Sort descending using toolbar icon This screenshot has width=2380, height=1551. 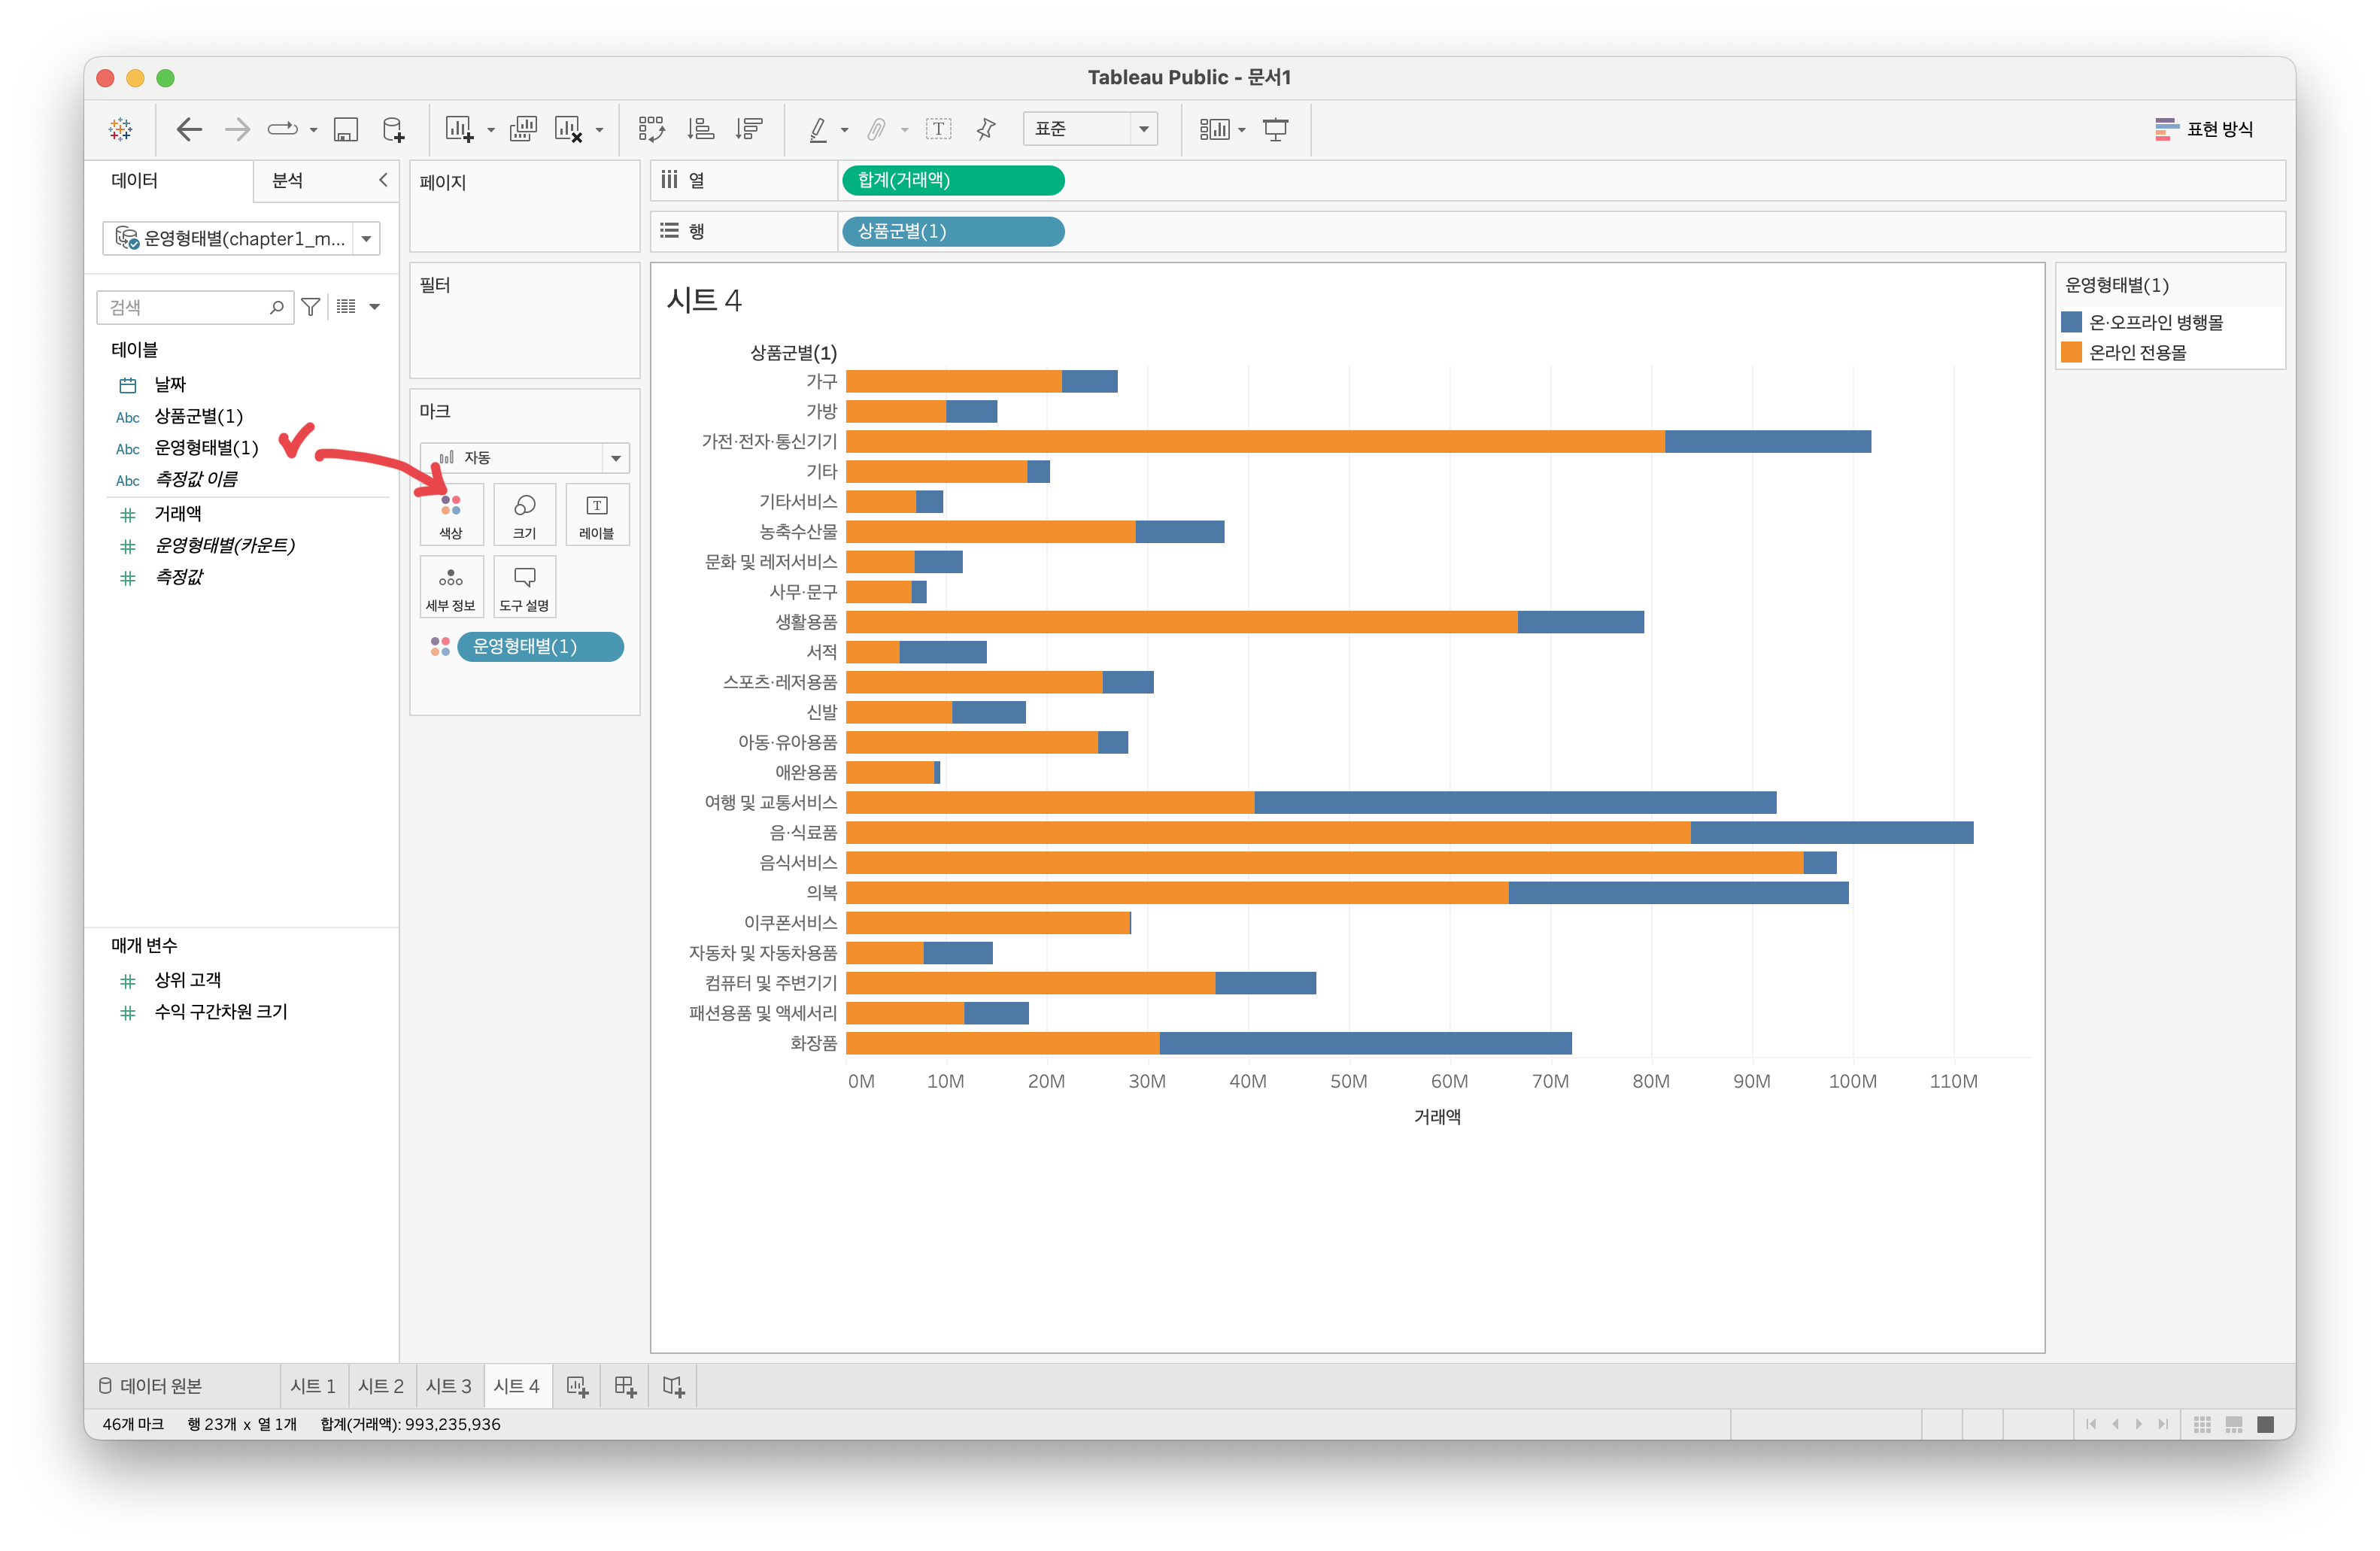[748, 129]
